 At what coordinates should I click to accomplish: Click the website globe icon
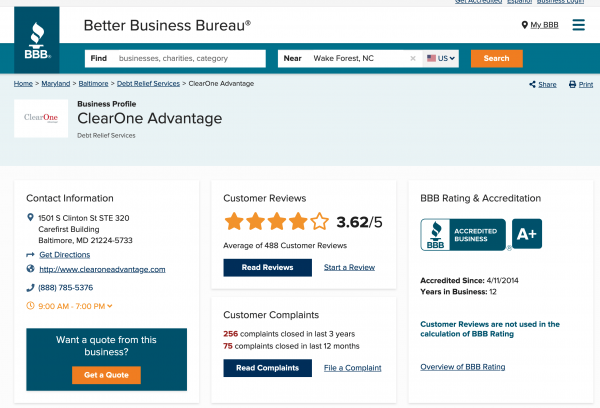click(x=30, y=269)
